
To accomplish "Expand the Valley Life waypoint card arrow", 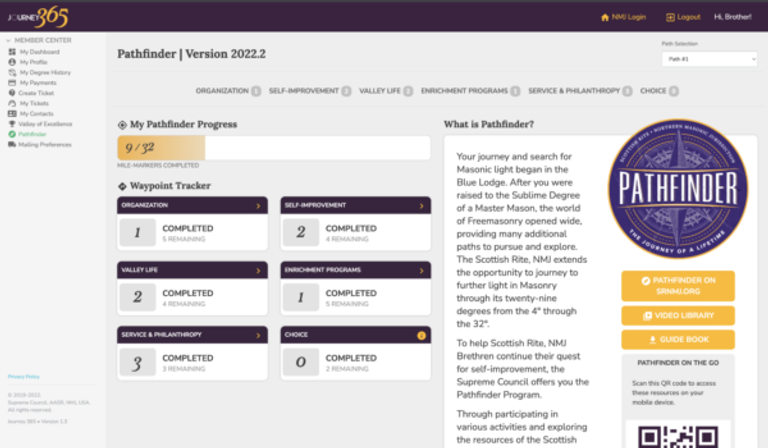I will click(x=258, y=271).
